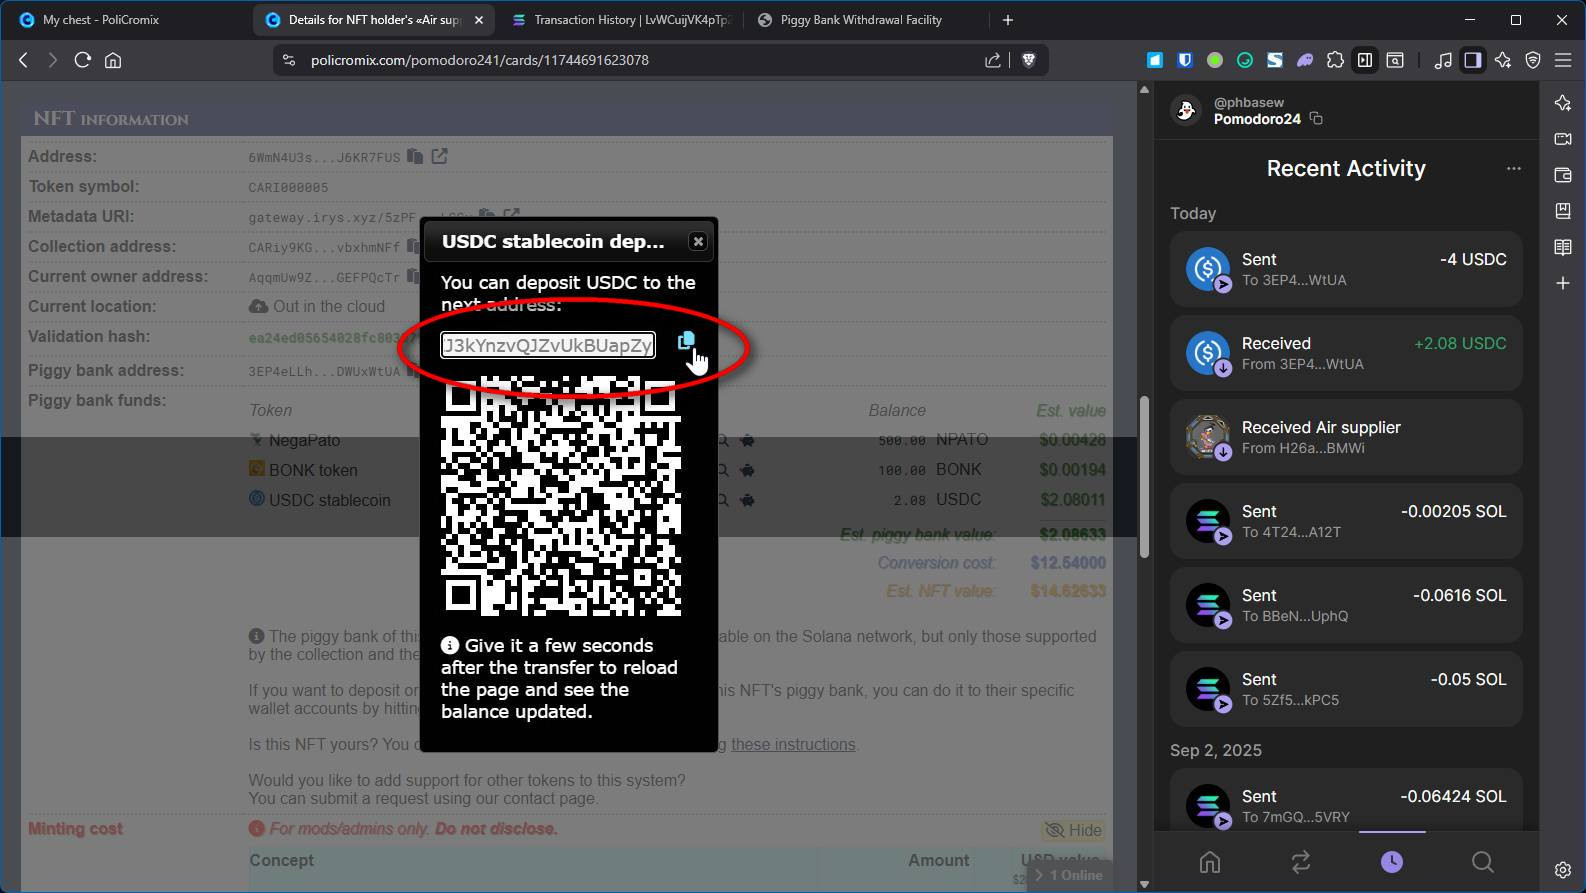Toggle the browser sidebar panel button
Screen dimensions: 1586x893
tap(1473, 60)
